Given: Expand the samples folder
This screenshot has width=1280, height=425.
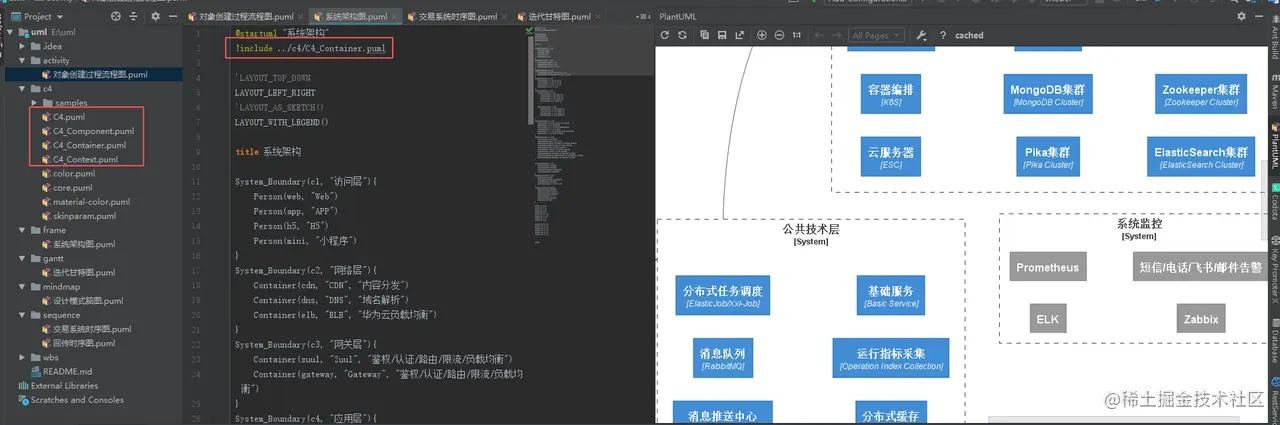Looking at the screenshot, I should point(35,102).
